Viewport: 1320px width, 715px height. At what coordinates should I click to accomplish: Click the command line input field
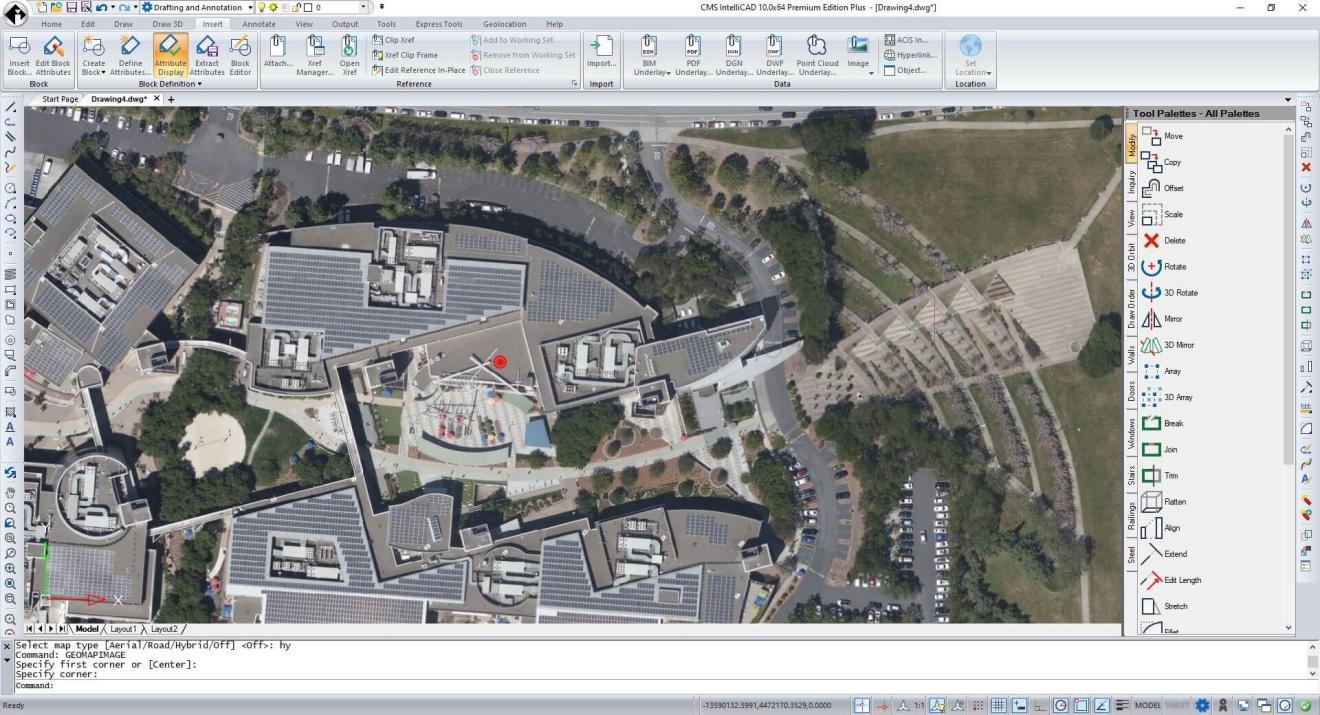click(x=660, y=686)
